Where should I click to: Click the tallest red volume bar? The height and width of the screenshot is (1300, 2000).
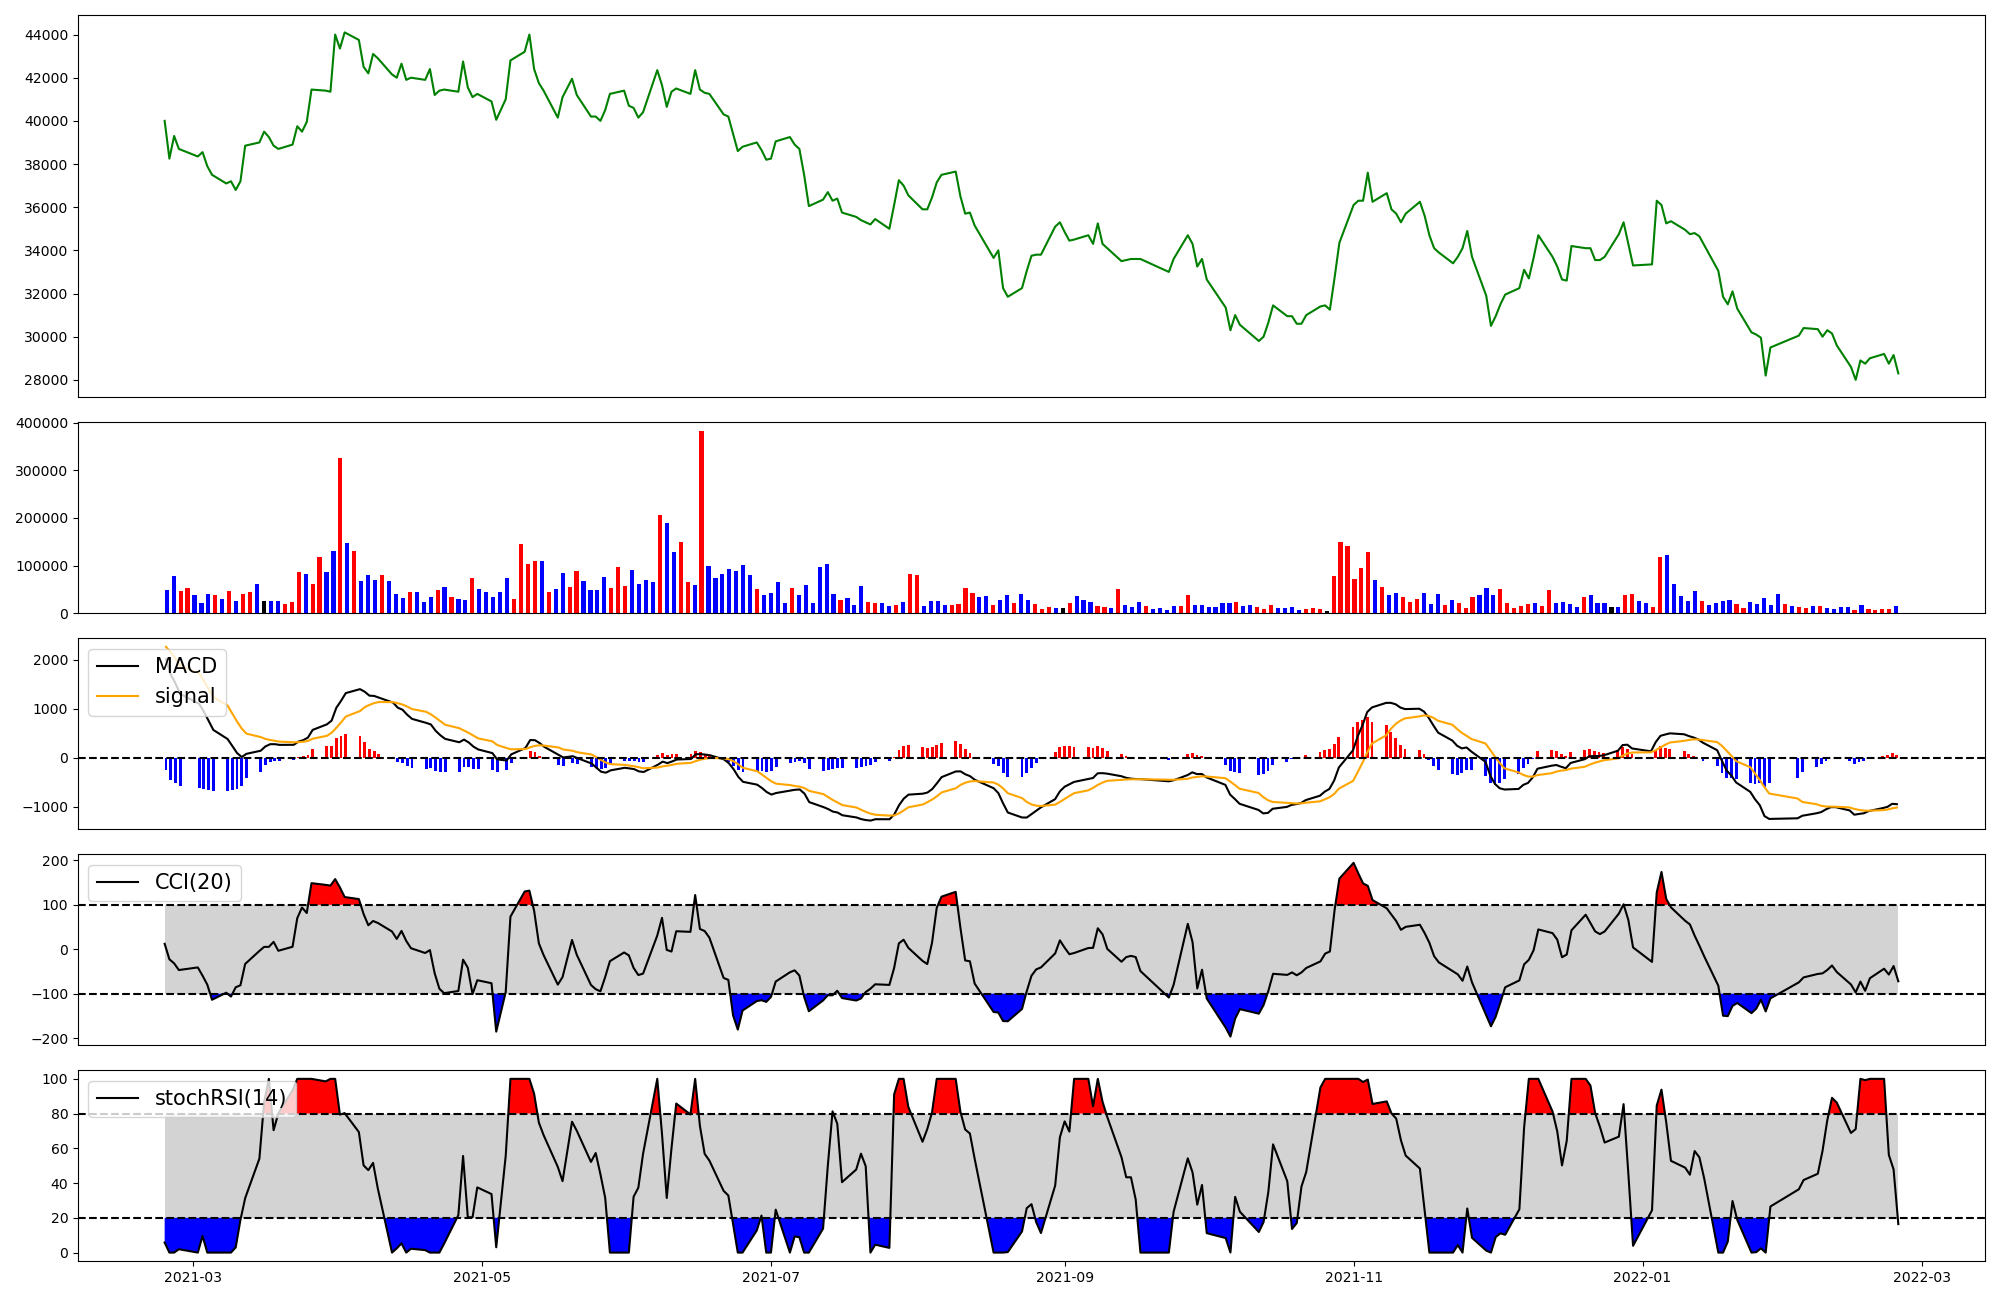coord(702,520)
